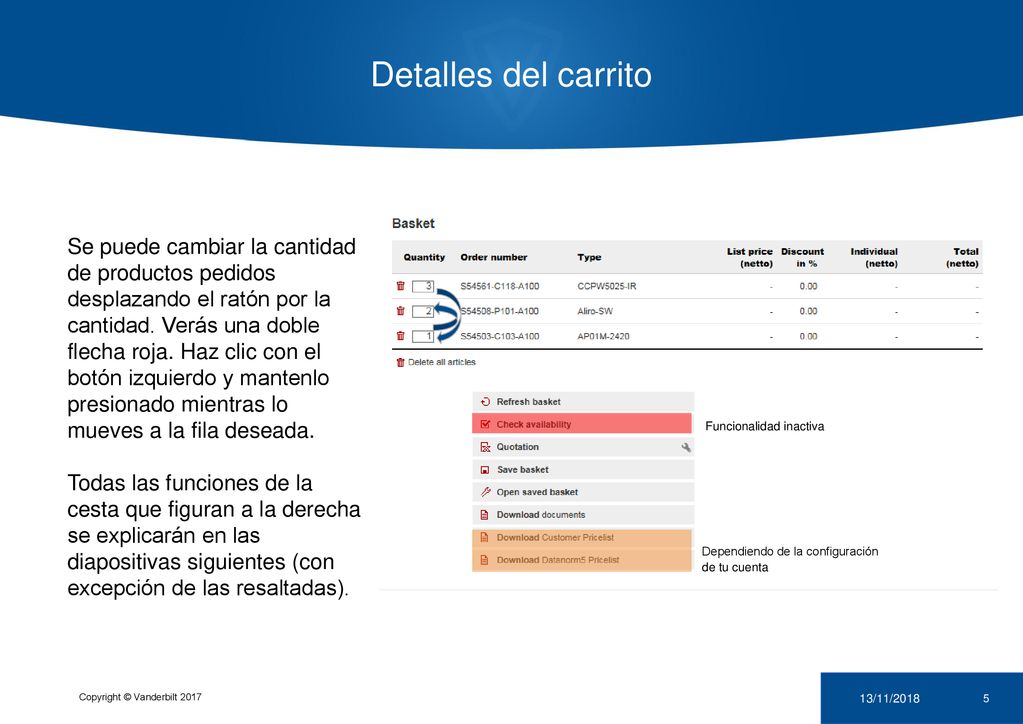Click the trash icon for S54508-P101-A100
The height and width of the screenshot is (724, 1023).
(x=401, y=311)
